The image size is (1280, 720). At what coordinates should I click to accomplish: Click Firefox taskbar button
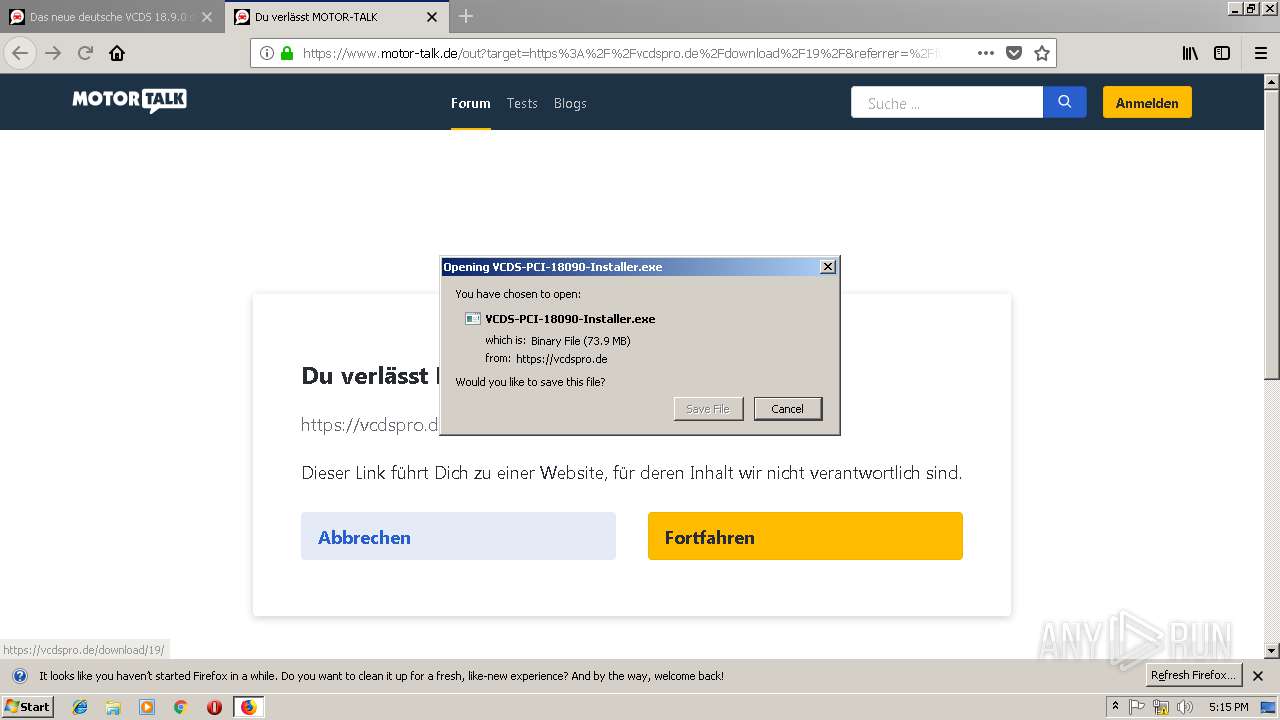pyautogui.click(x=248, y=707)
